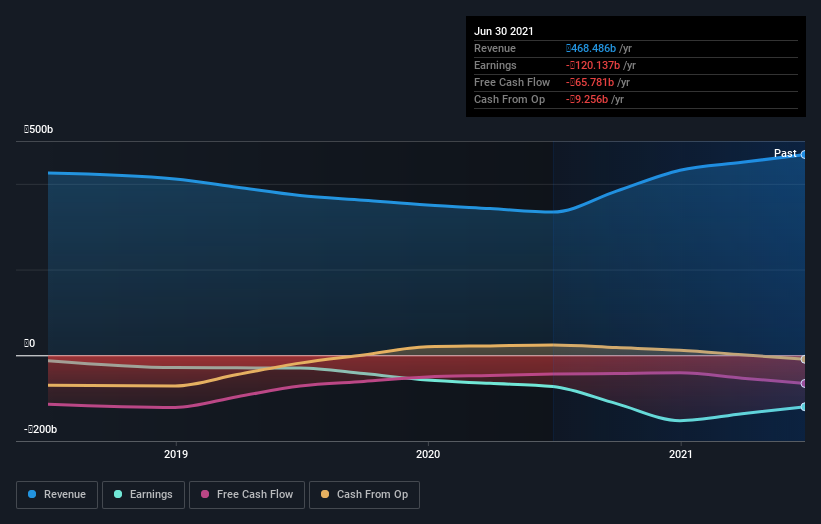Click the 468.486b revenue value

[x=591, y=48]
